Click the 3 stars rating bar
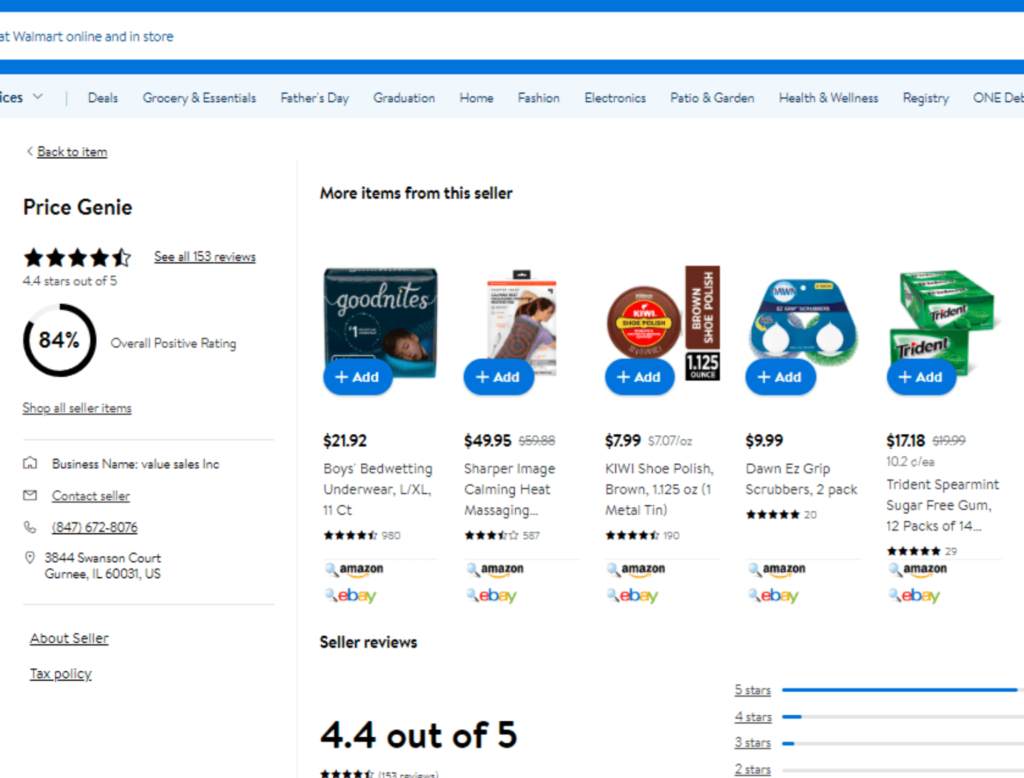This screenshot has height=778, width=1024. click(x=903, y=743)
